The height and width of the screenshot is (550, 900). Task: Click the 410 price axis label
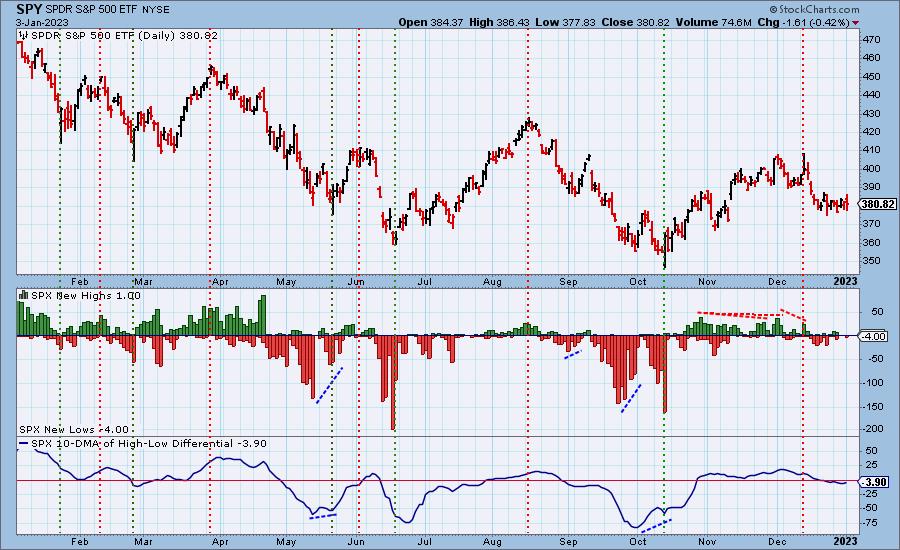[x=871, y=150]
